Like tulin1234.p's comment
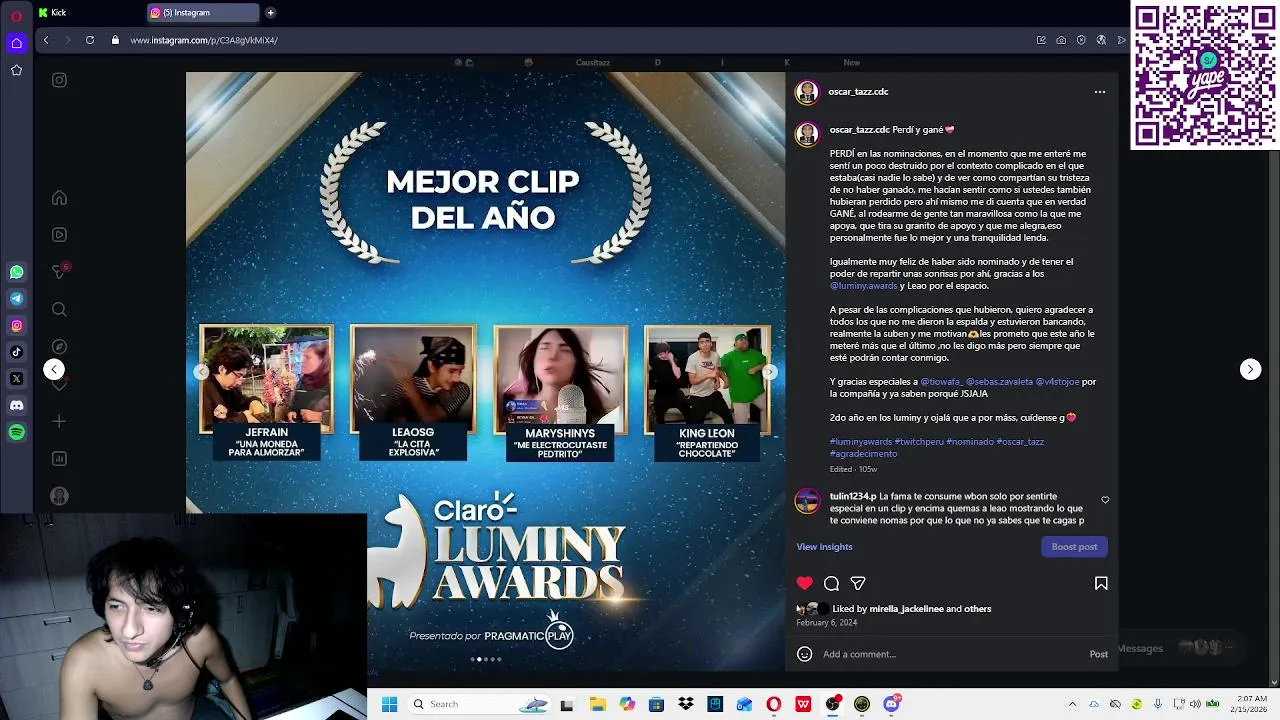The height and width of the screenshot is (720, 1280). (1105, 500)
